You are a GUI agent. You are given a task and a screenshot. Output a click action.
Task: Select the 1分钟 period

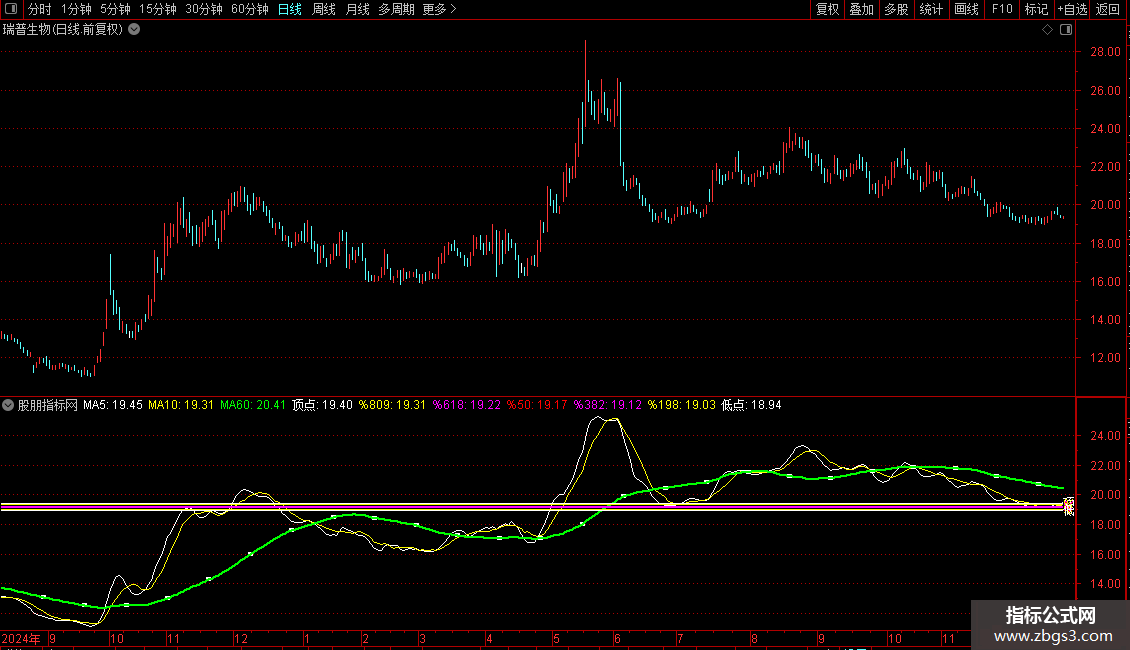76,9
